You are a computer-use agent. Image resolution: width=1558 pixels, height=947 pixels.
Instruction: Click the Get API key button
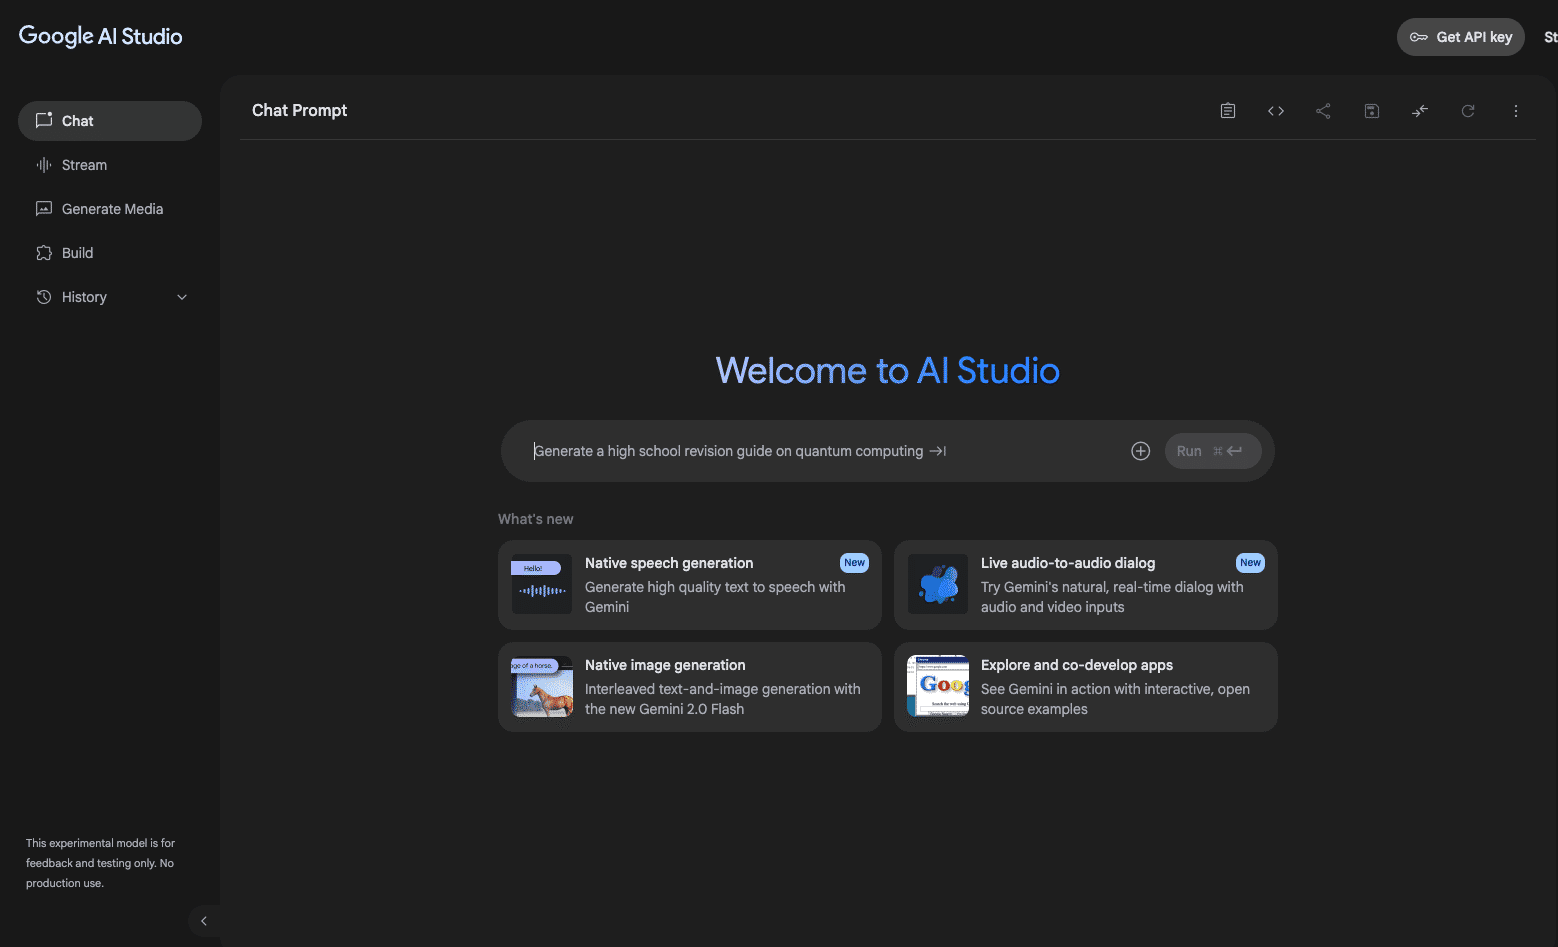click(1460, 37)
